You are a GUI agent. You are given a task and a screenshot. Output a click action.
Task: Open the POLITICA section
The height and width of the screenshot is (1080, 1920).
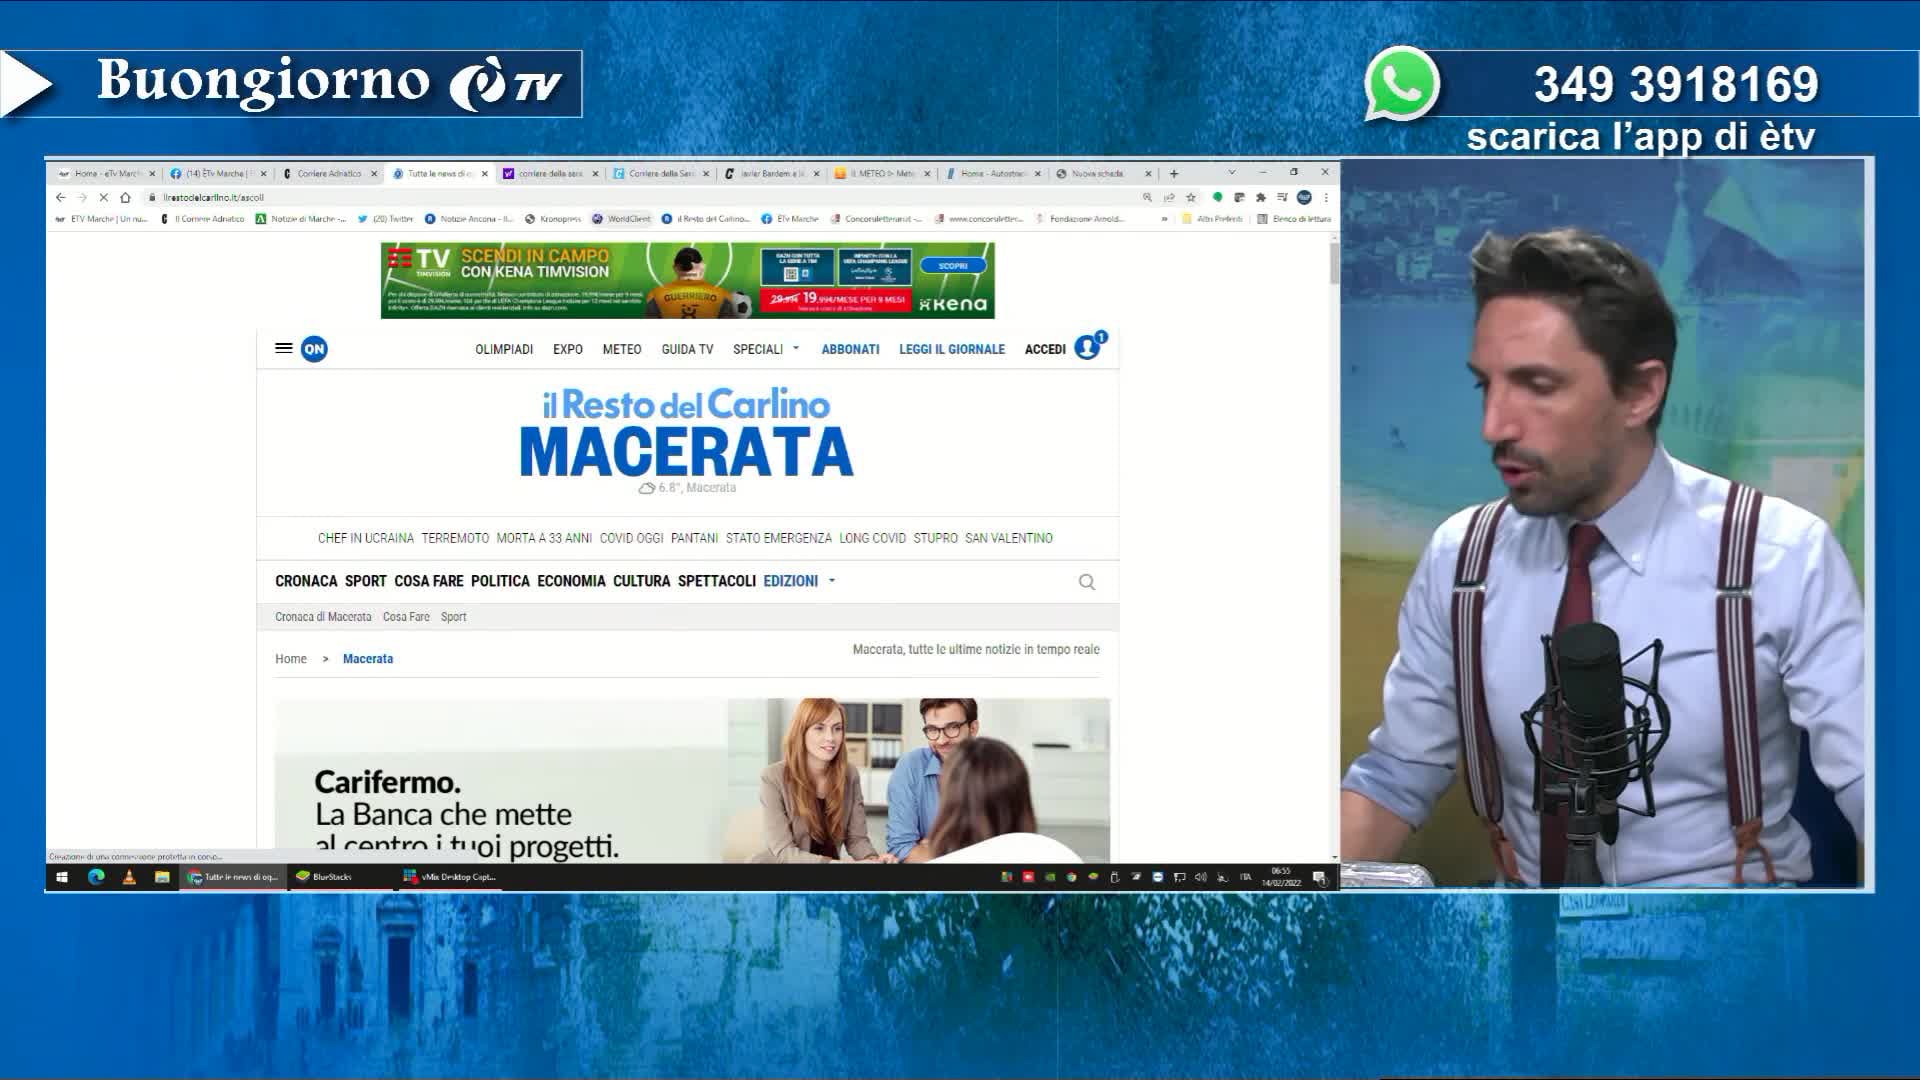point(500,581)
